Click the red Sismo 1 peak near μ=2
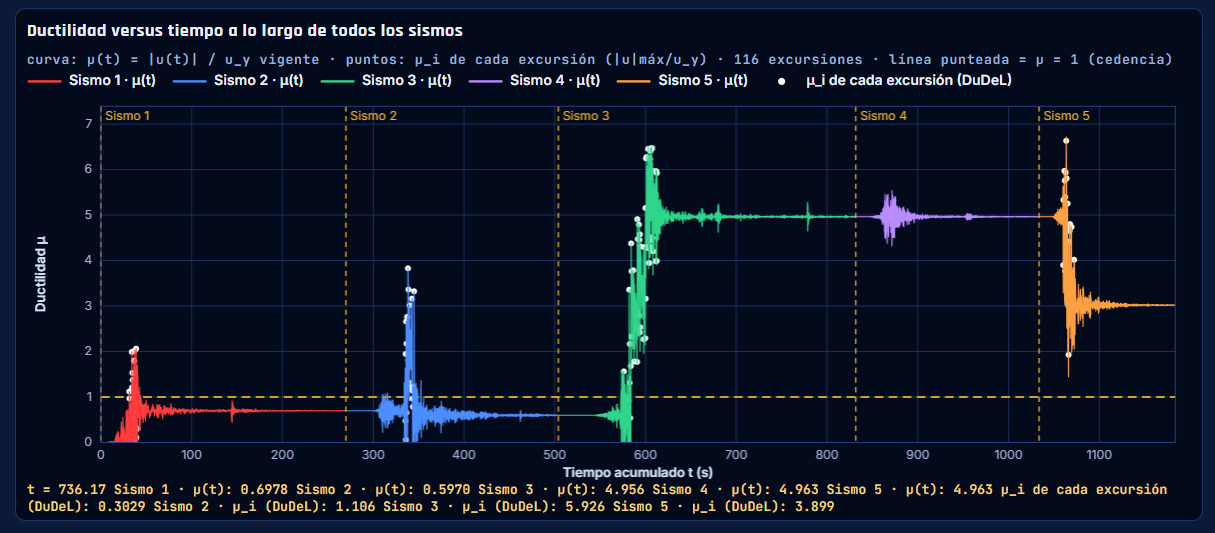The height and width of the screenshot is (533, 1215). [x=134, y=350]
